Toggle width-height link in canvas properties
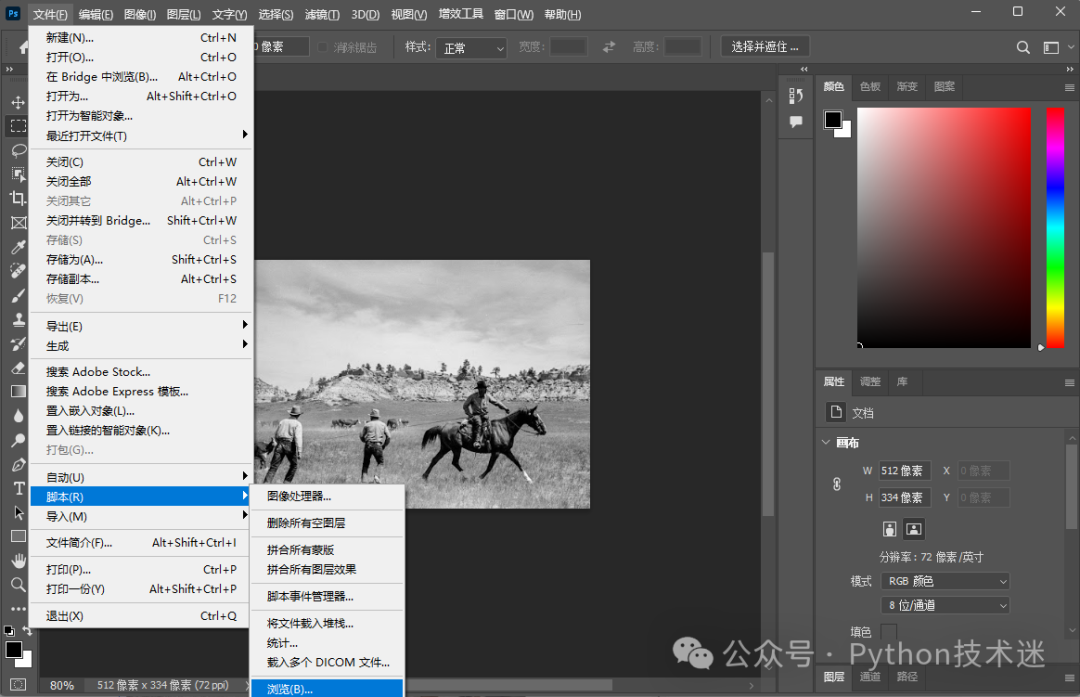Viewport: 1080px width, 697px height. tap(837, 484)
